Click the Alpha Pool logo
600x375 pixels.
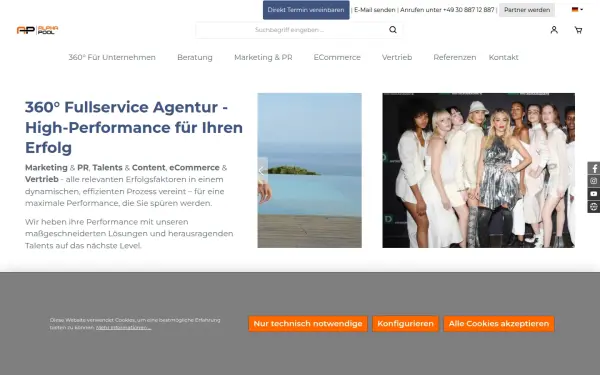(38, 30)
